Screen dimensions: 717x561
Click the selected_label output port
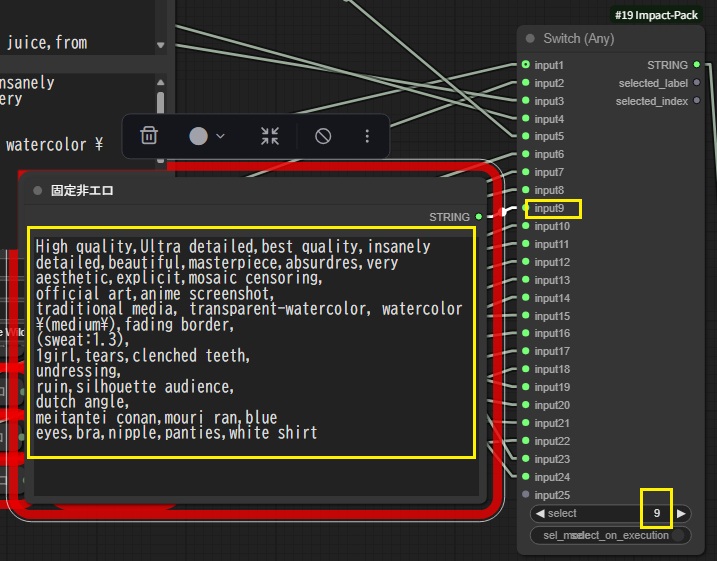697,83
